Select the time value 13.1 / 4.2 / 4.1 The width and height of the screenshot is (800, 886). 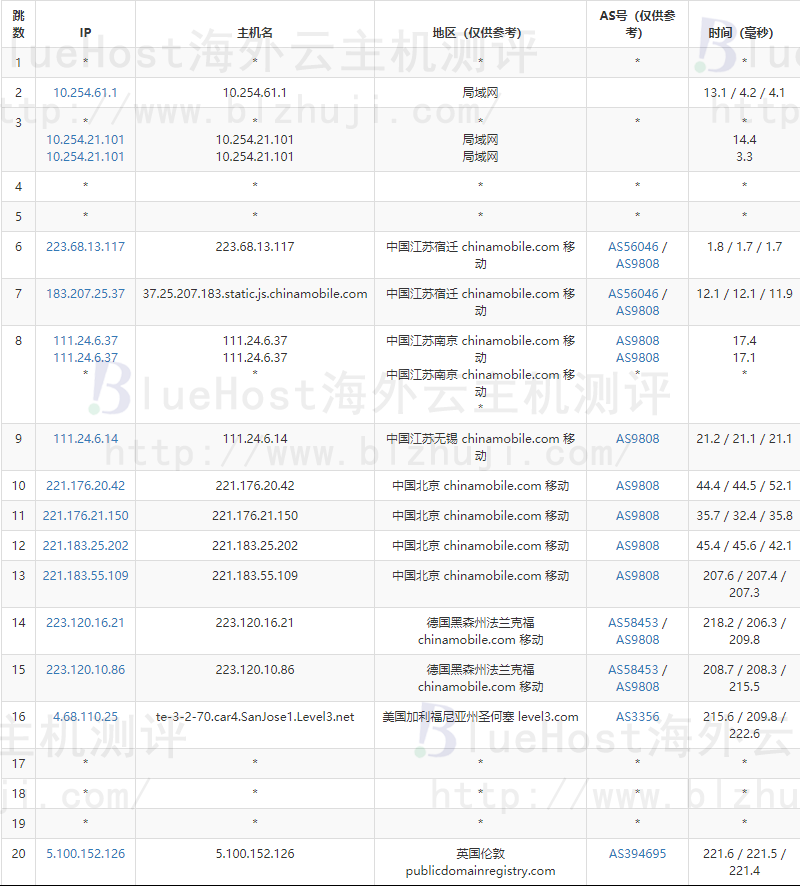point(744,93)
